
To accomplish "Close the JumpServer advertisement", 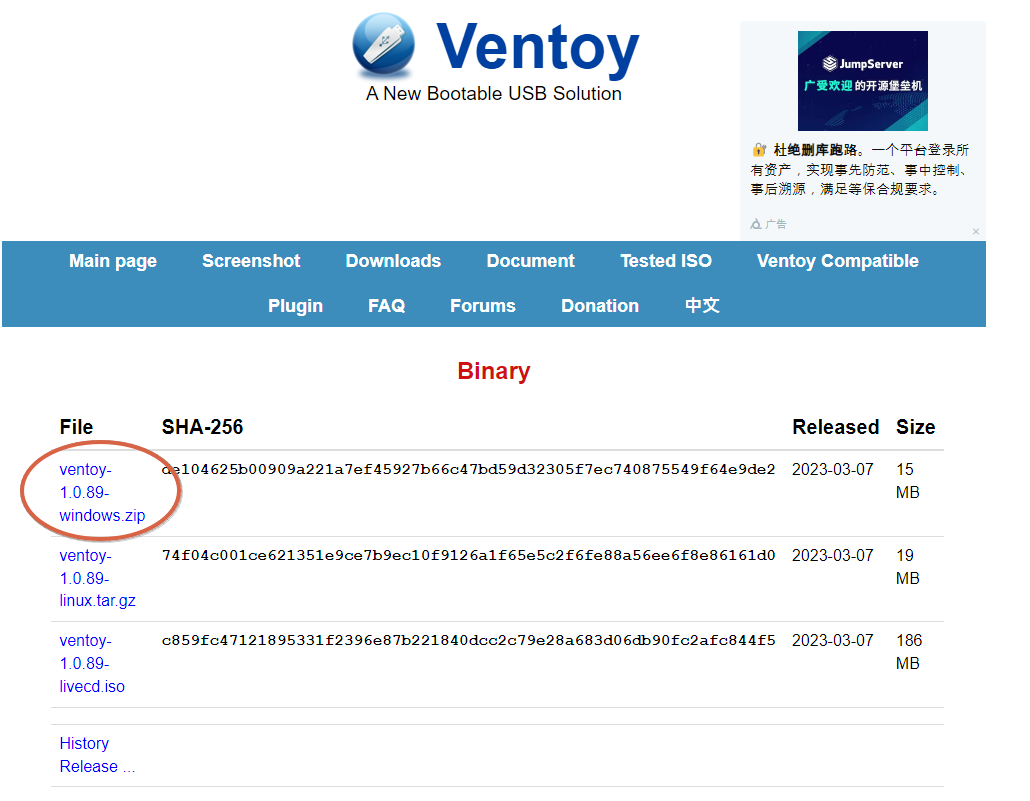I will 976,231.
